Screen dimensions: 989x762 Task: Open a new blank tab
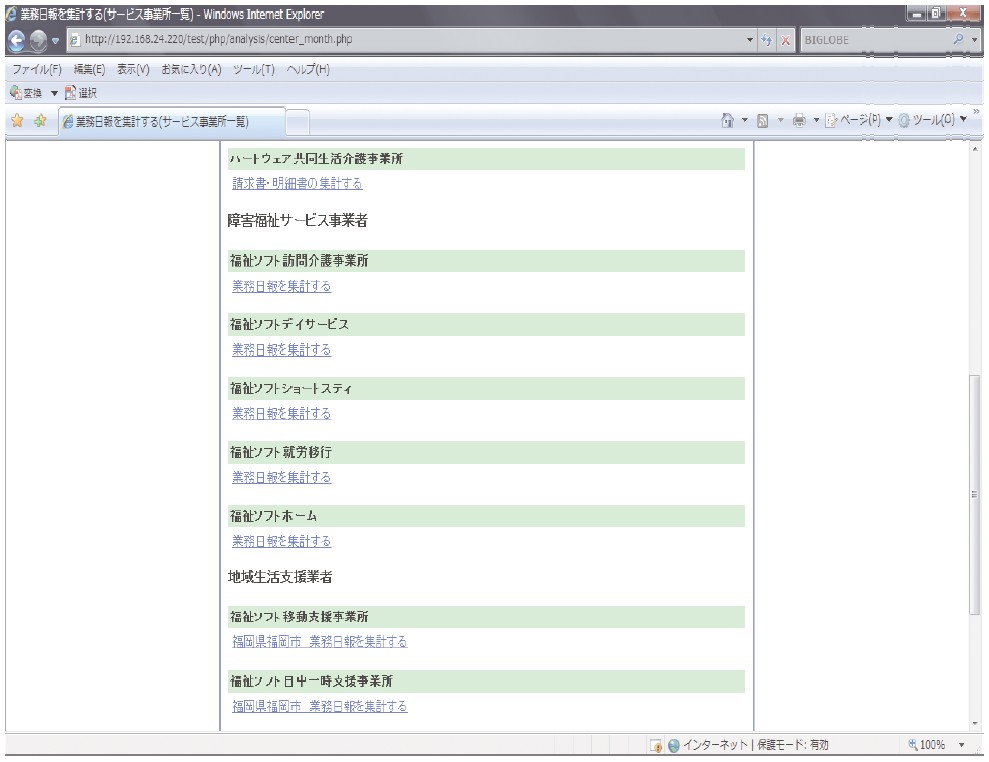[x=297, y=122]
